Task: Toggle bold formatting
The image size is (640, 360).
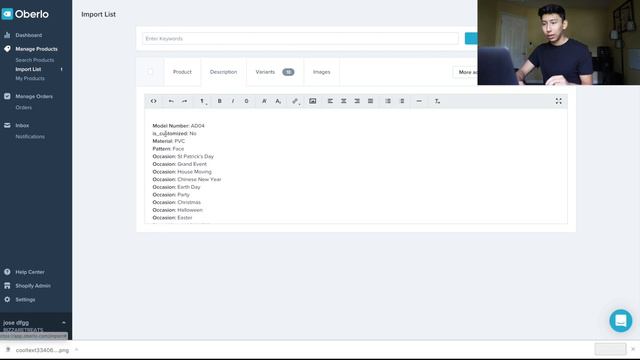Action: click(220, 101)
